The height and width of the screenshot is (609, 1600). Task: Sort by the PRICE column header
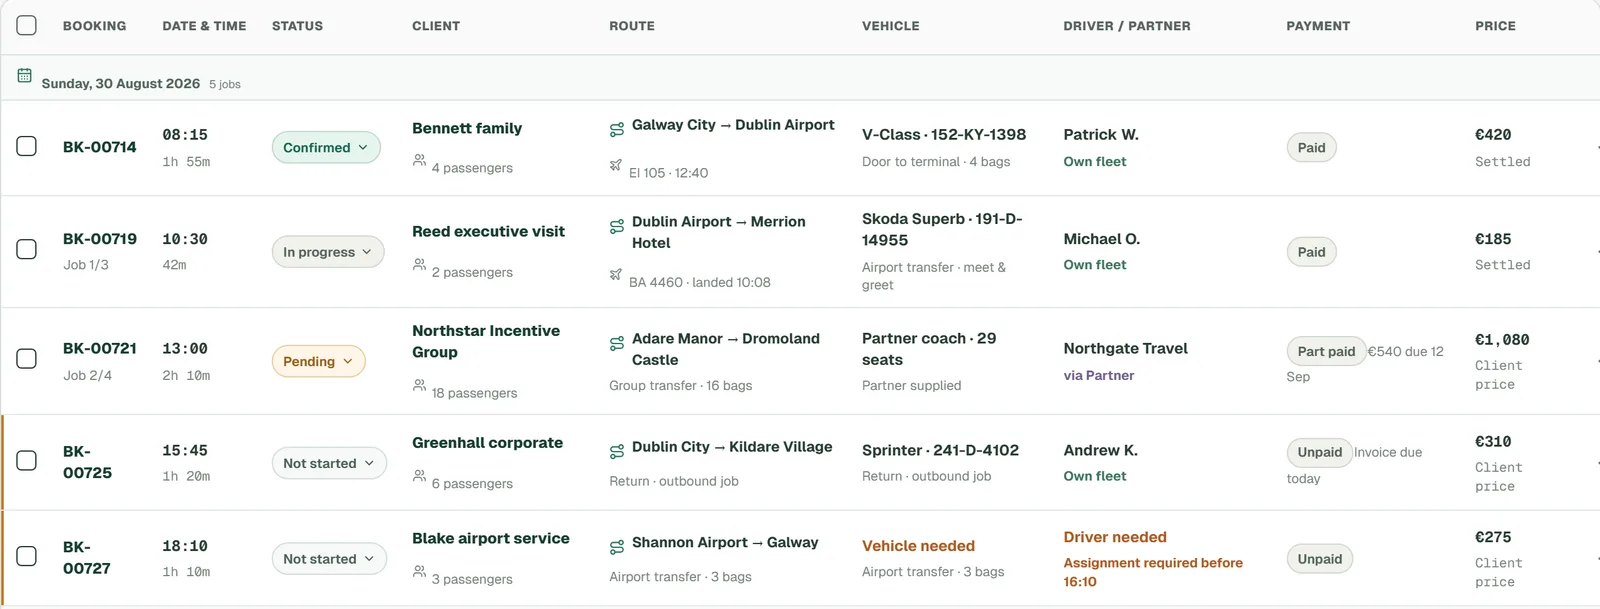point(1495,26)
